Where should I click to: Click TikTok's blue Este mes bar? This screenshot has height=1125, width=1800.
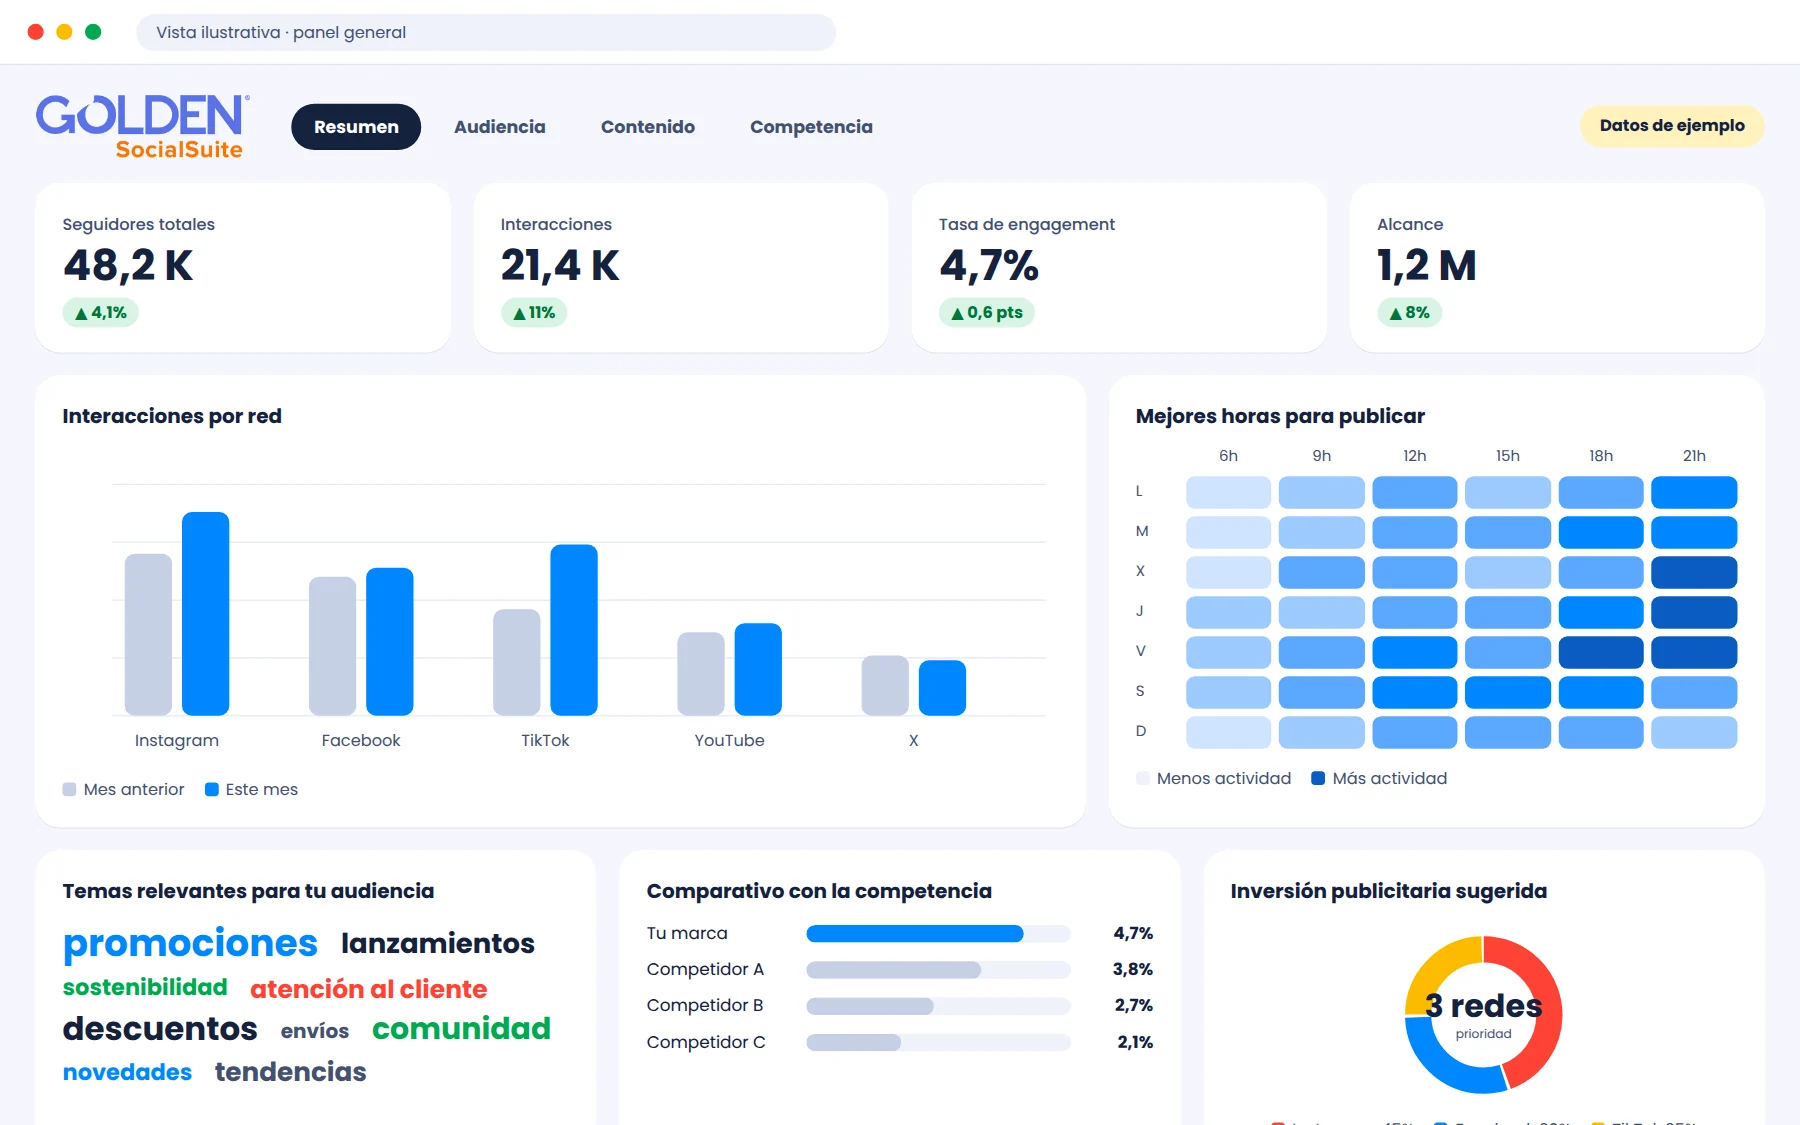click(x=574, y=630)
